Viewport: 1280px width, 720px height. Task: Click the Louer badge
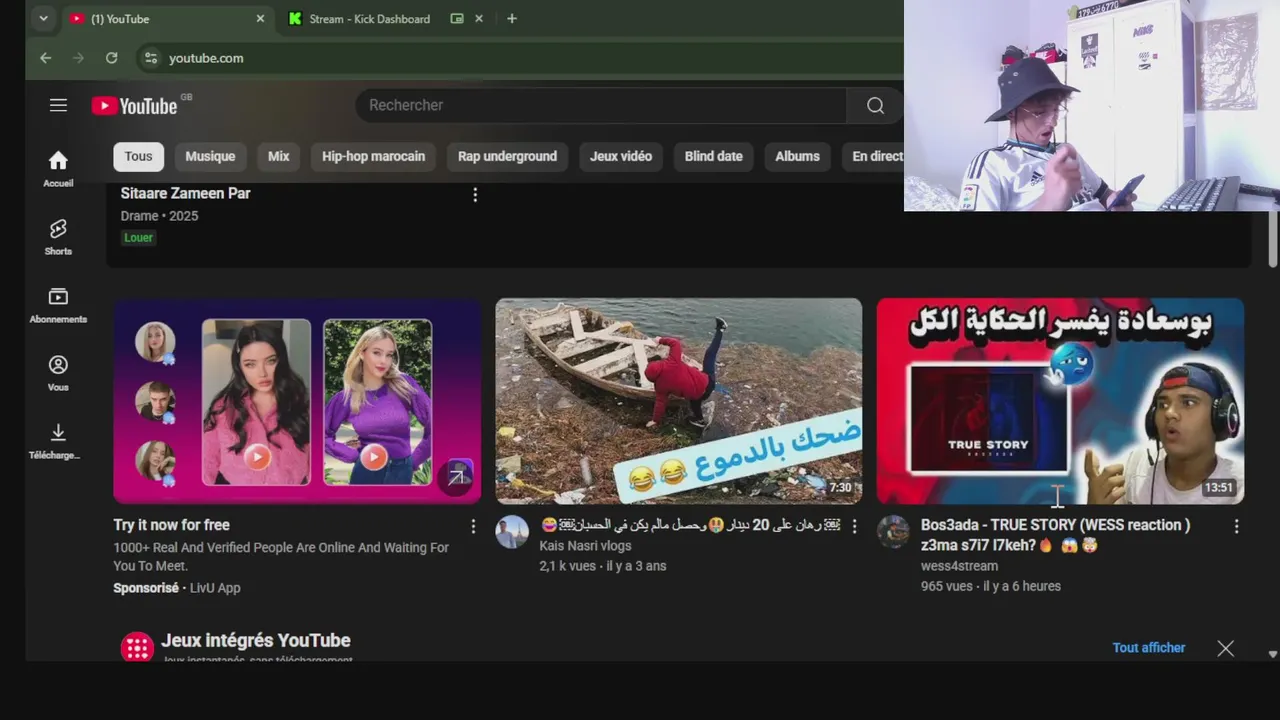[x=139, y=238]
